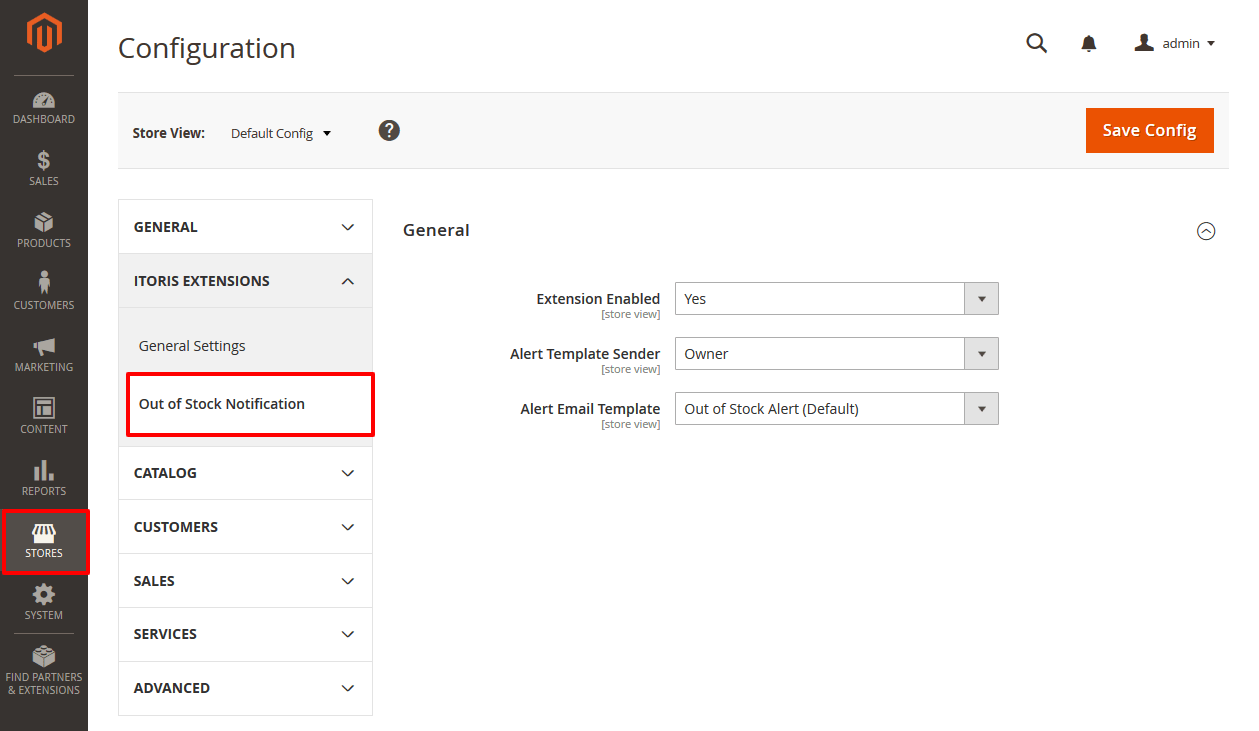Open the Store View dropdown
Viewport: 1259px width, 731px height.
pos(281,132)
